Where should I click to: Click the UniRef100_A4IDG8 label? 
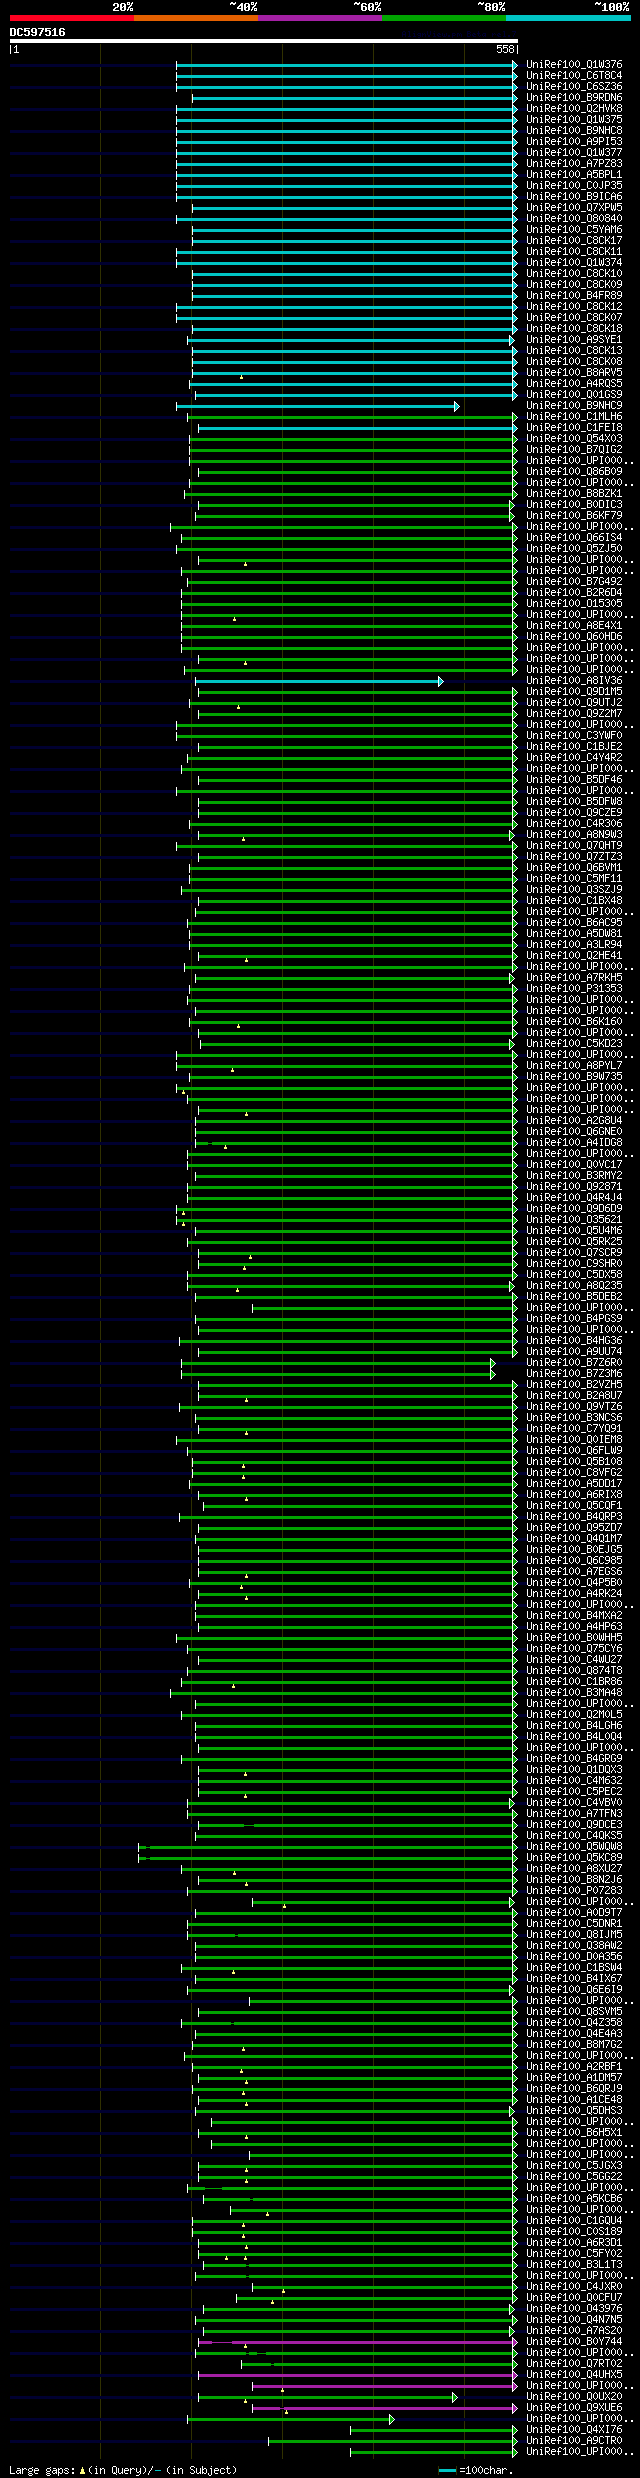574,1142
